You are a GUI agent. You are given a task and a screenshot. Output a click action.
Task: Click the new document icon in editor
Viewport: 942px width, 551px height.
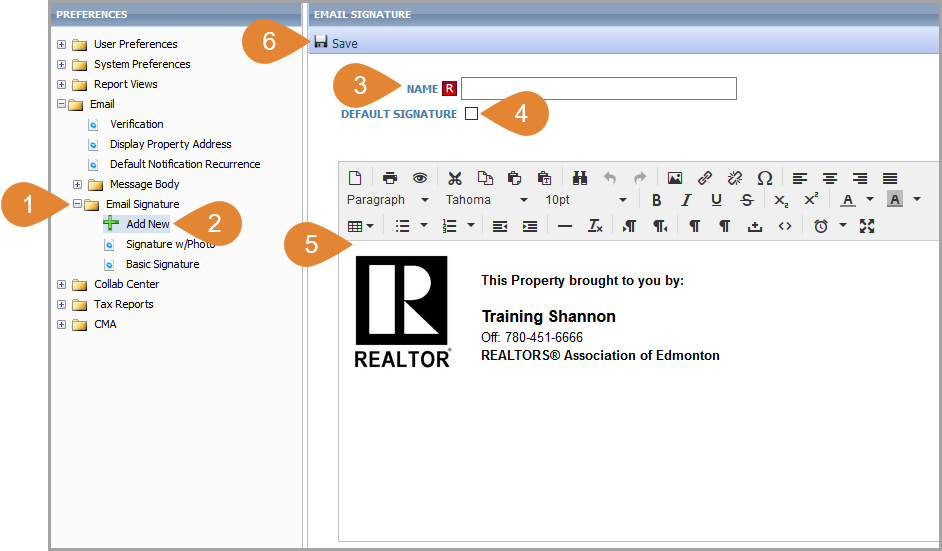tap(355, 178)
